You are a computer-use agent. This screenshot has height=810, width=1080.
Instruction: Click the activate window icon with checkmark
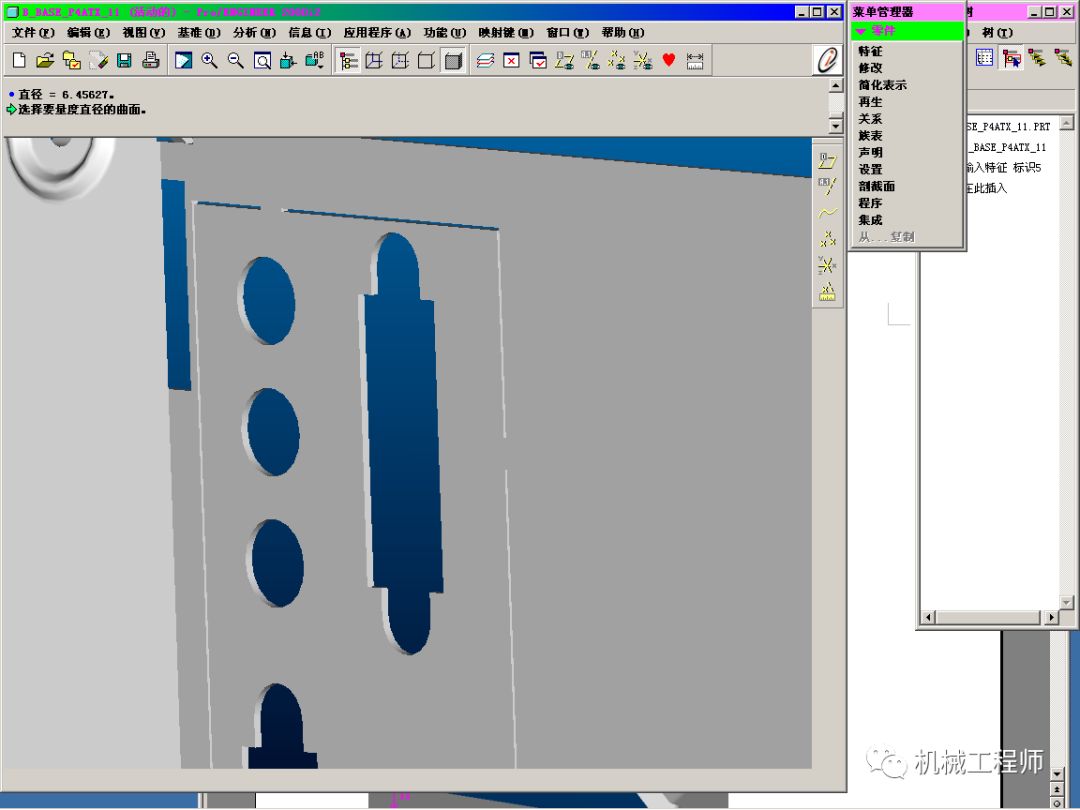(x=538, y=61)
